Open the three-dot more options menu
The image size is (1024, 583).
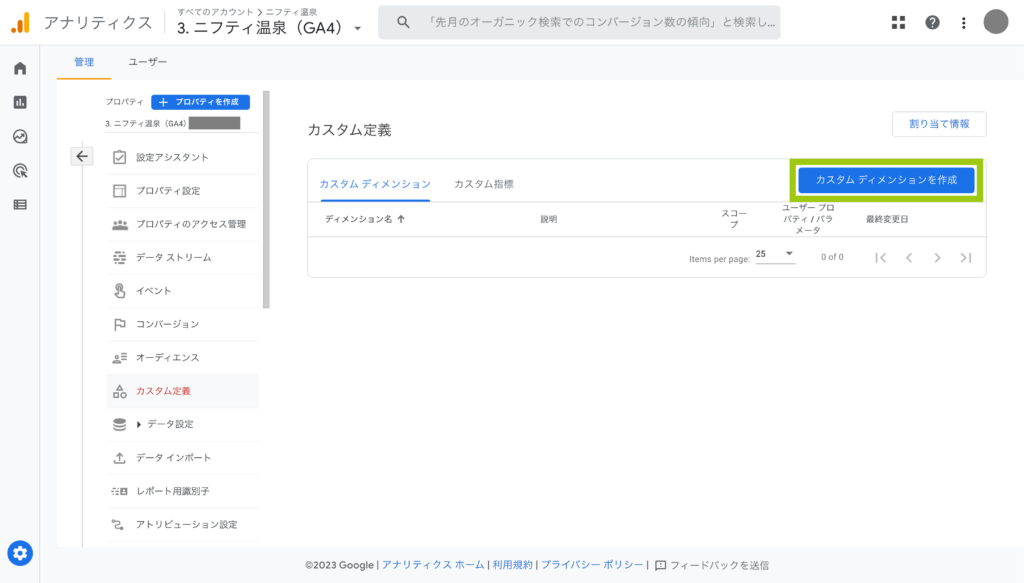tap(964, 22)
